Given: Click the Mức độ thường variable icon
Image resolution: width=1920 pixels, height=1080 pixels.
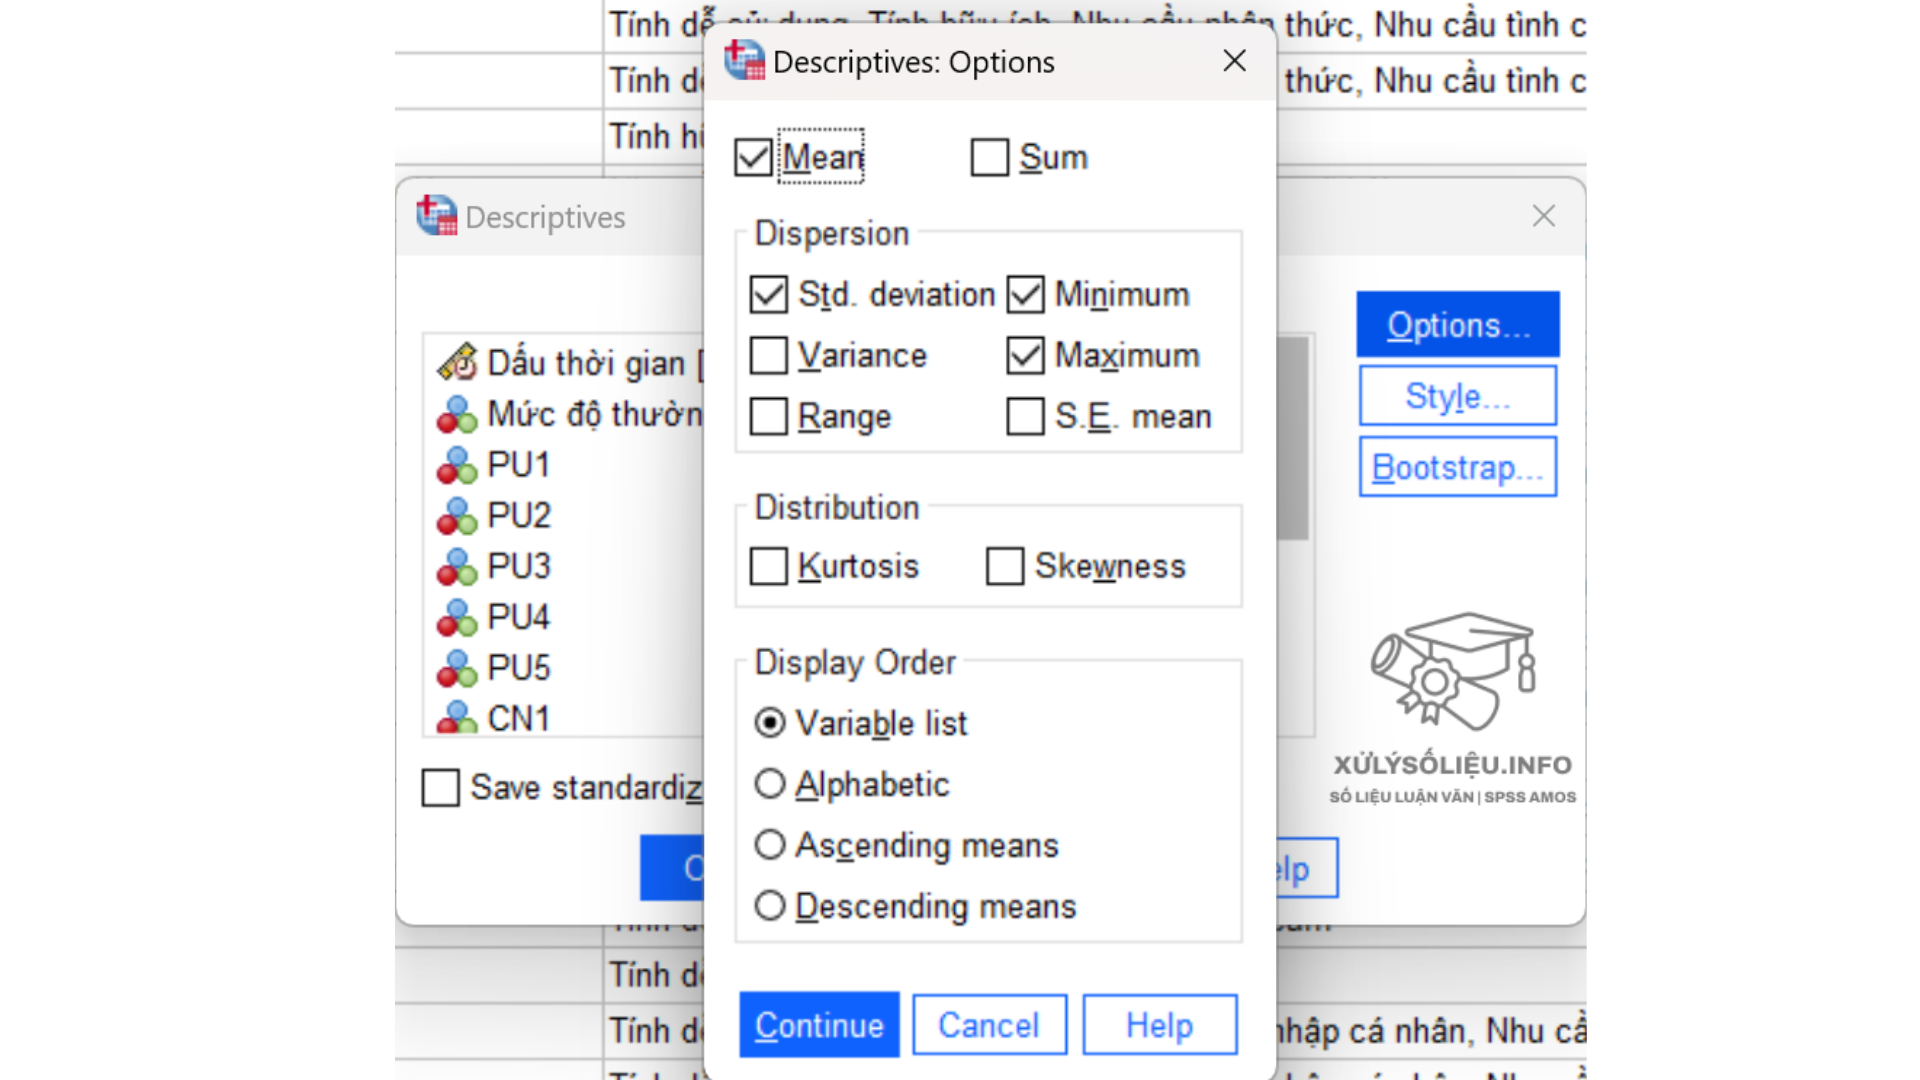Looking at the screenshot, I should coord(457,414).
